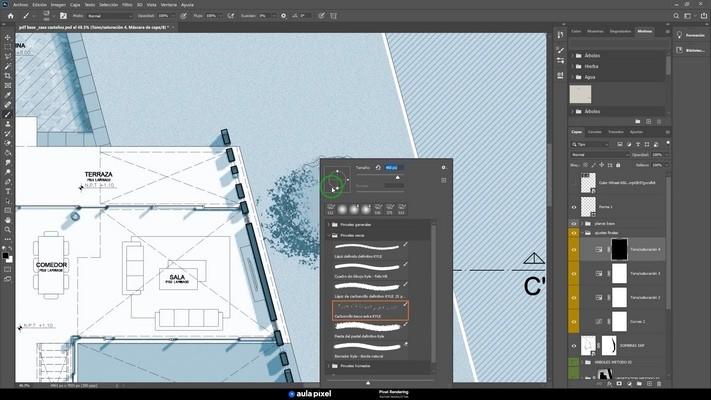
Task: Select Tono/saturación 4 black mask thumbnail
Action: coord(619,250)
